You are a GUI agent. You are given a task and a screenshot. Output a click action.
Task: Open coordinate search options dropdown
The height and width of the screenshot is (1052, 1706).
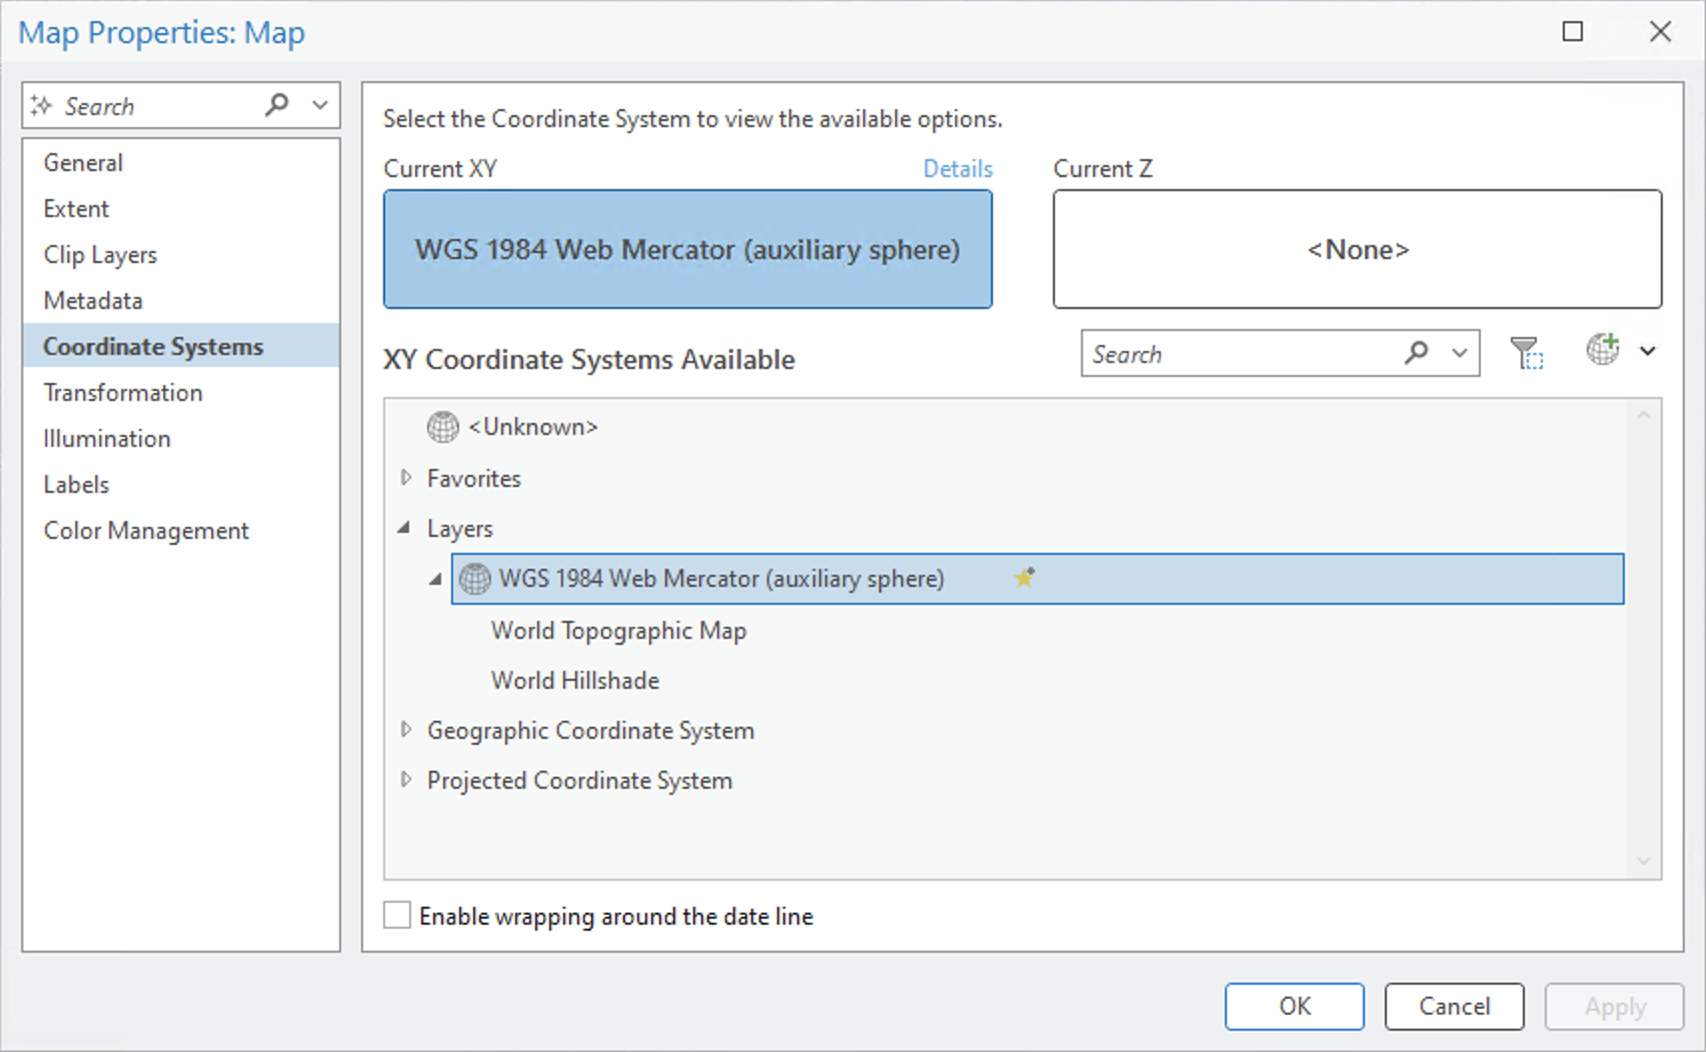coord(1460,353)
